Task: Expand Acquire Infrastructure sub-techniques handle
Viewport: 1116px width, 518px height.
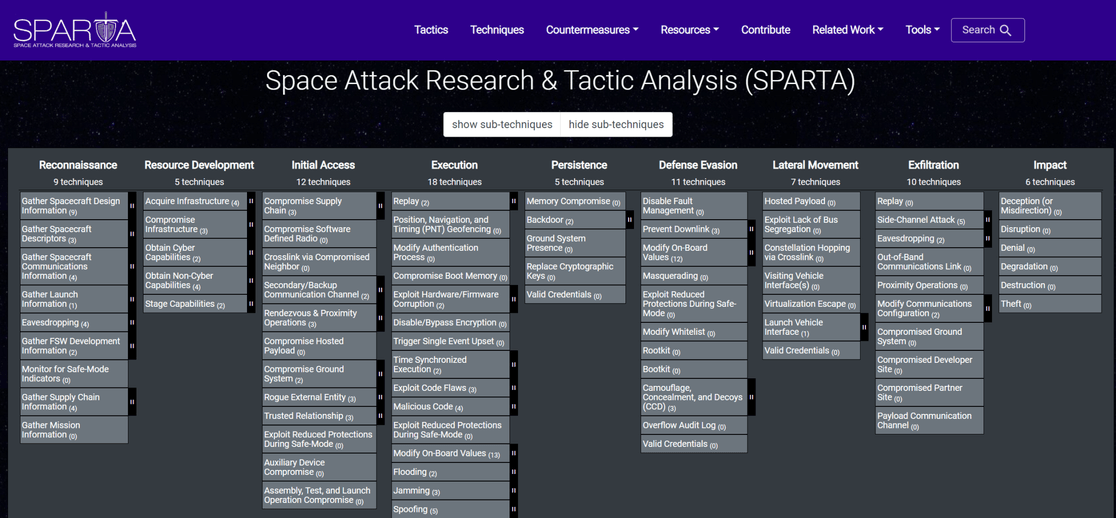Action: tap(251, 201)
